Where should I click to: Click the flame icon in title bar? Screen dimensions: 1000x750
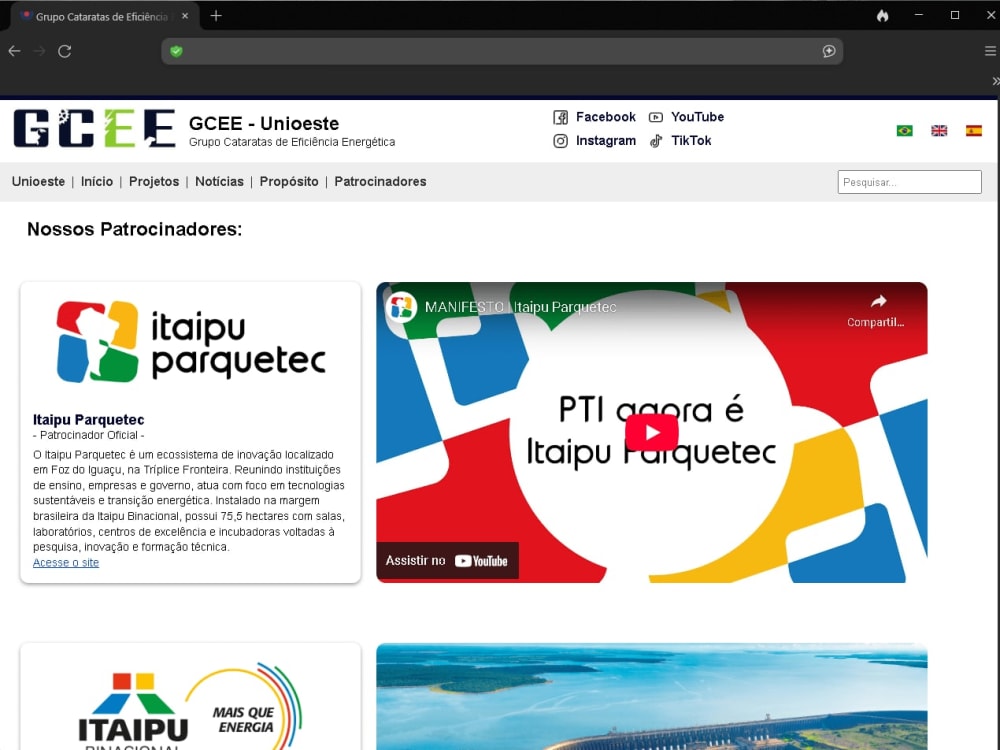tap(883, 15)
